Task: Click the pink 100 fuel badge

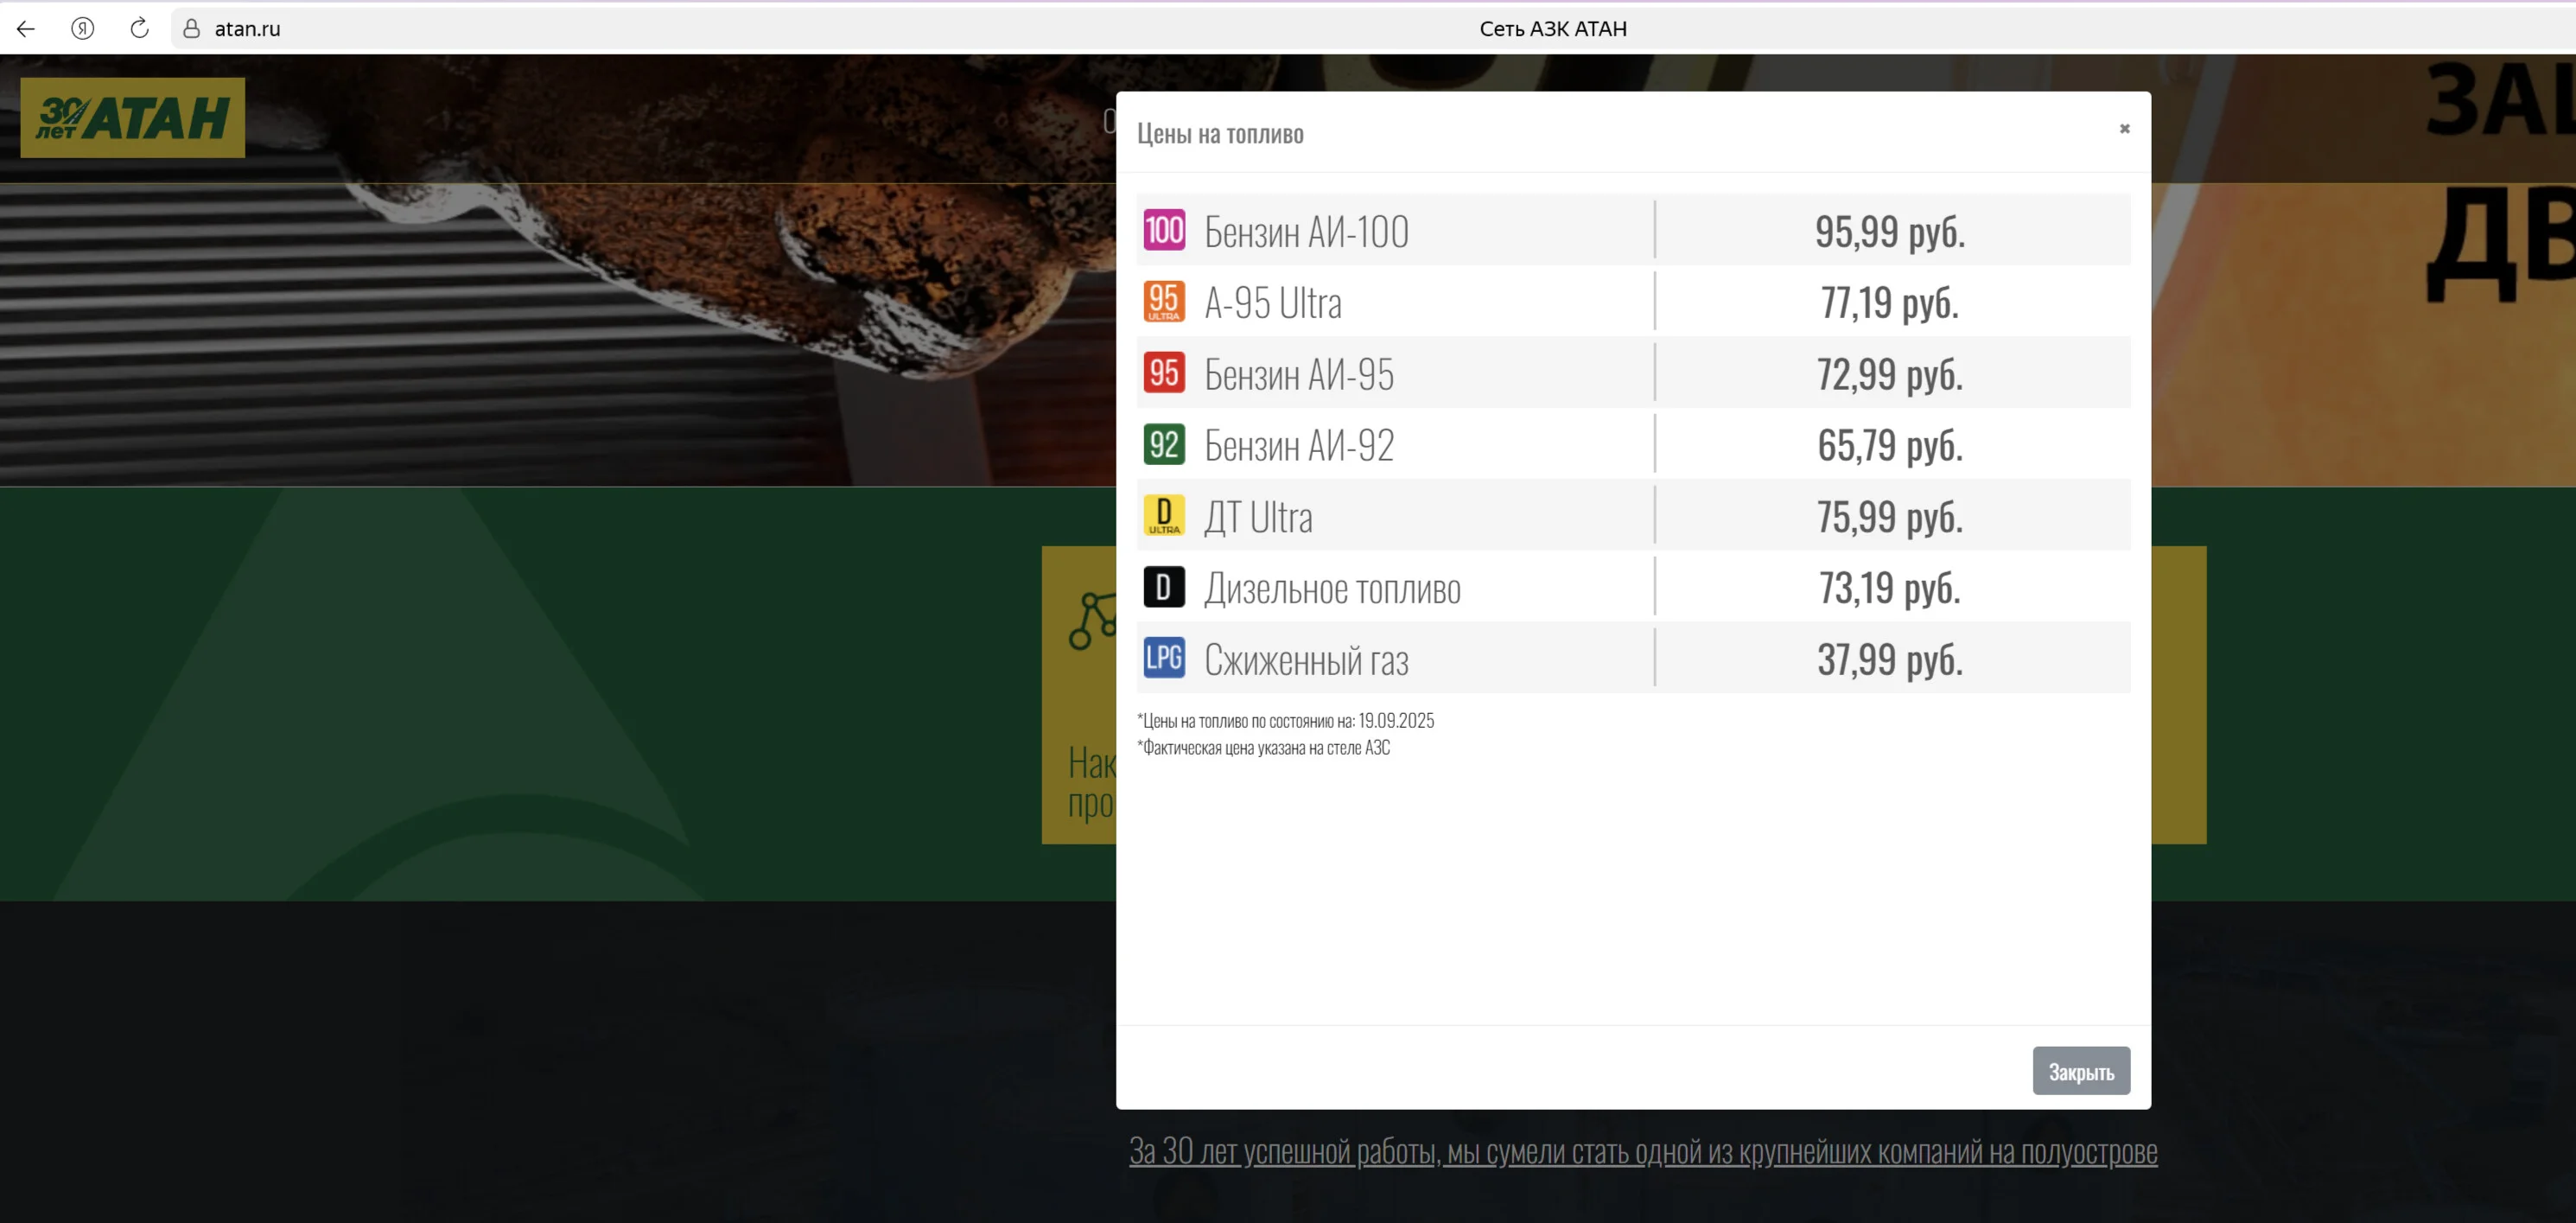Action: click(x=1164, y=230)
